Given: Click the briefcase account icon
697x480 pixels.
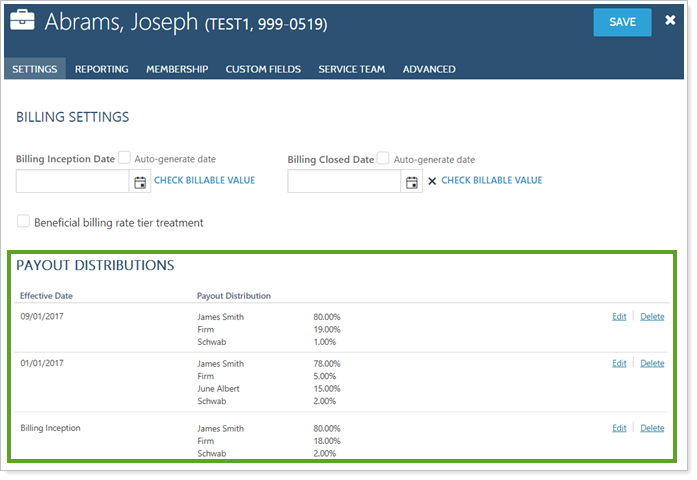Looking at the screenshot, I should (x=24, y=23).
